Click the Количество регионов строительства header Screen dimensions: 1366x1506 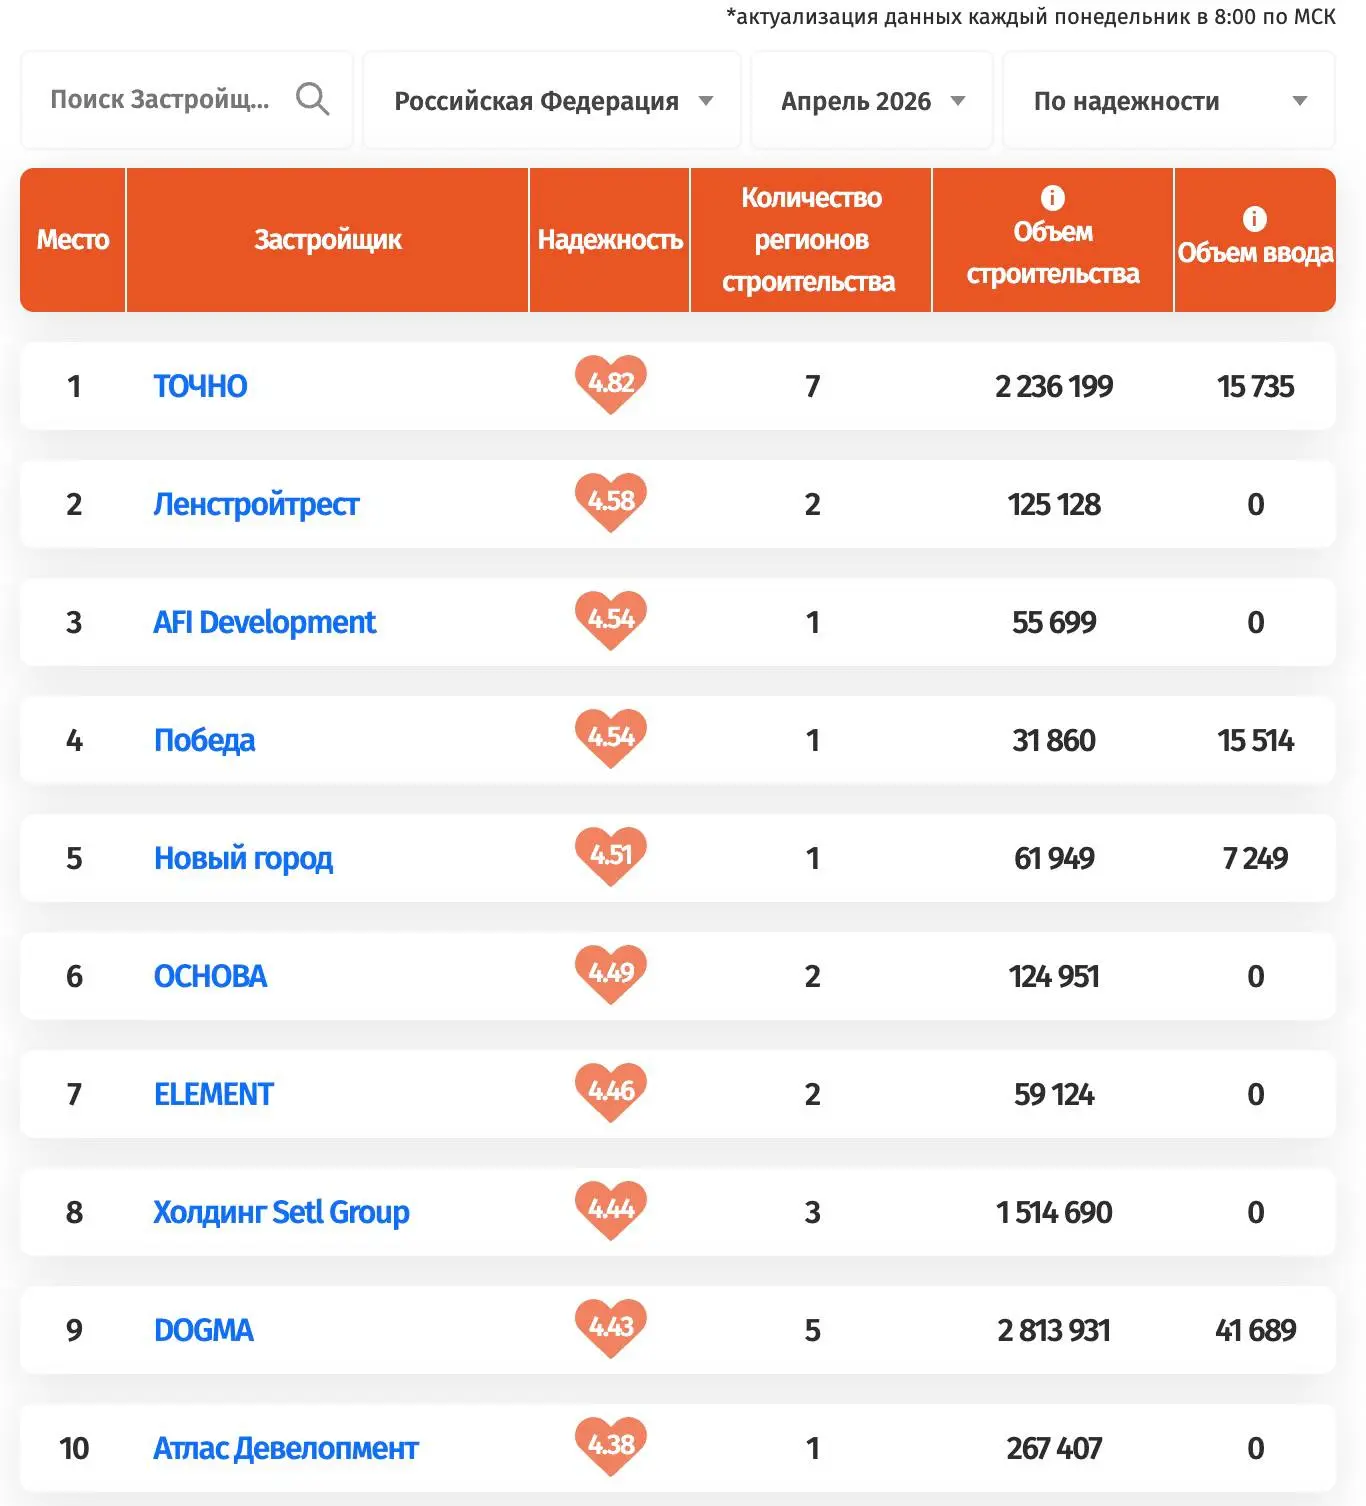click(811, 240)
